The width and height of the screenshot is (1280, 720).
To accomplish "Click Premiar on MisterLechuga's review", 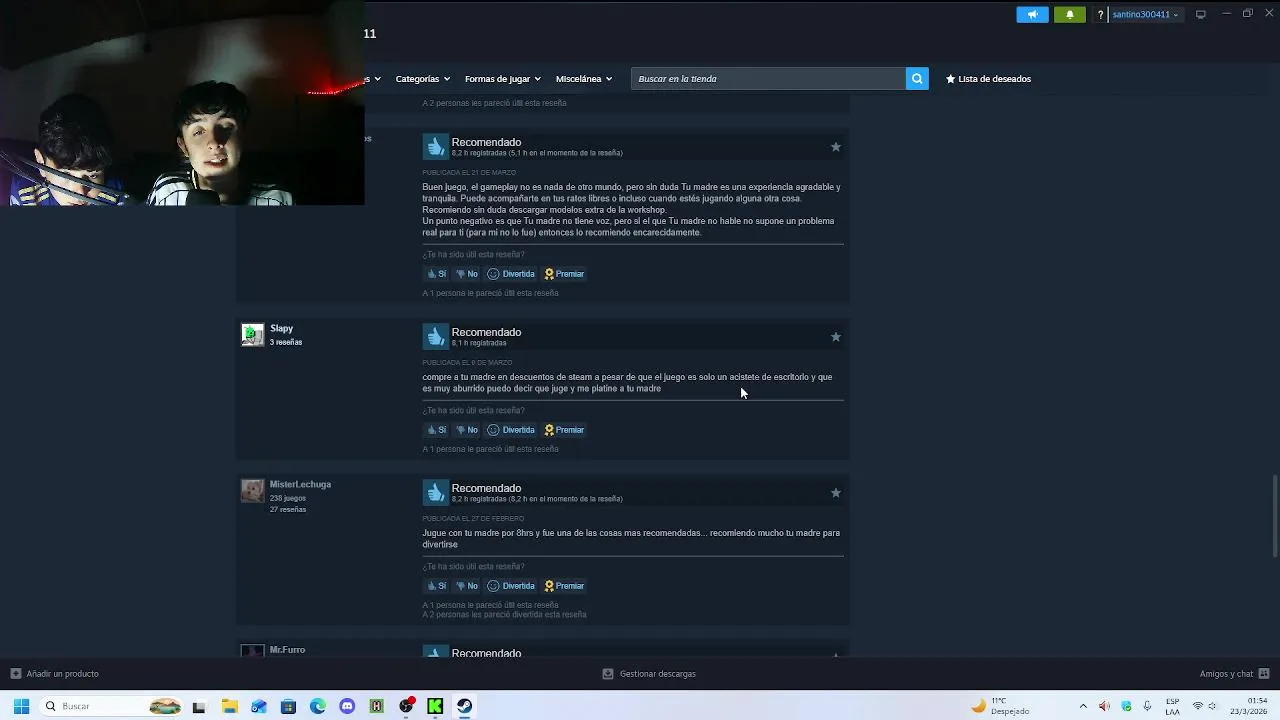I will coord(564,586).
